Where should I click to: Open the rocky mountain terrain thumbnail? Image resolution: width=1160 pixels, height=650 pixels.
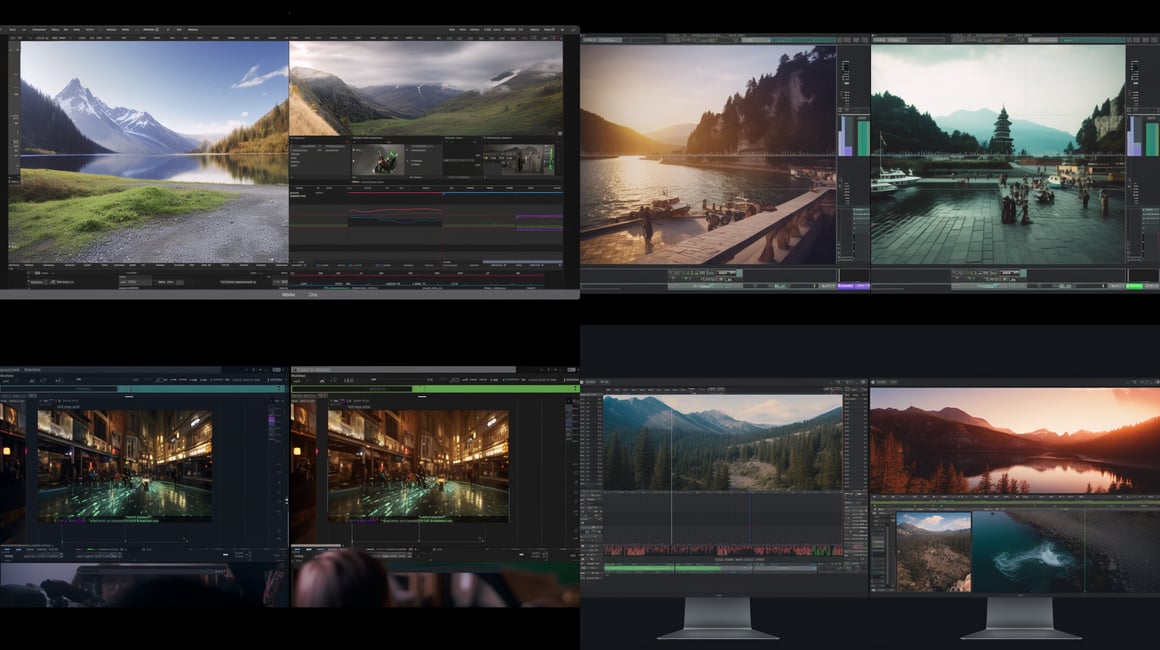[x=934, y=552]
